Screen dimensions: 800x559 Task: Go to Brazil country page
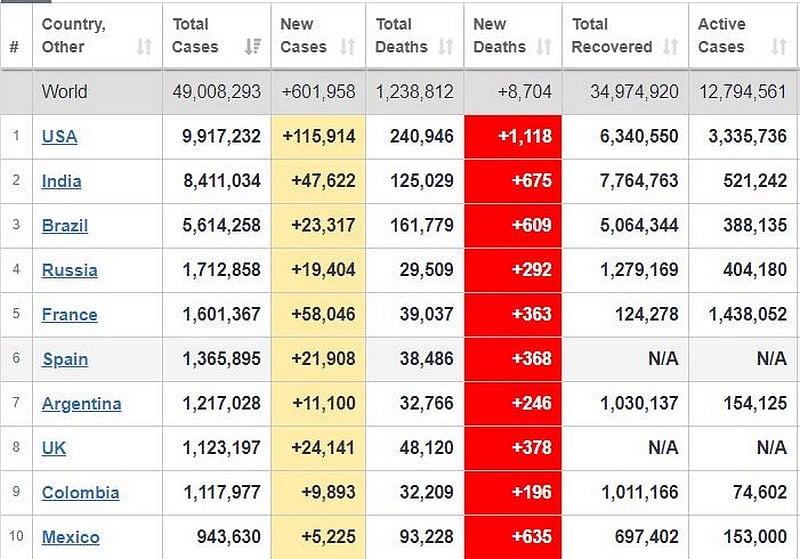(65, 225)
